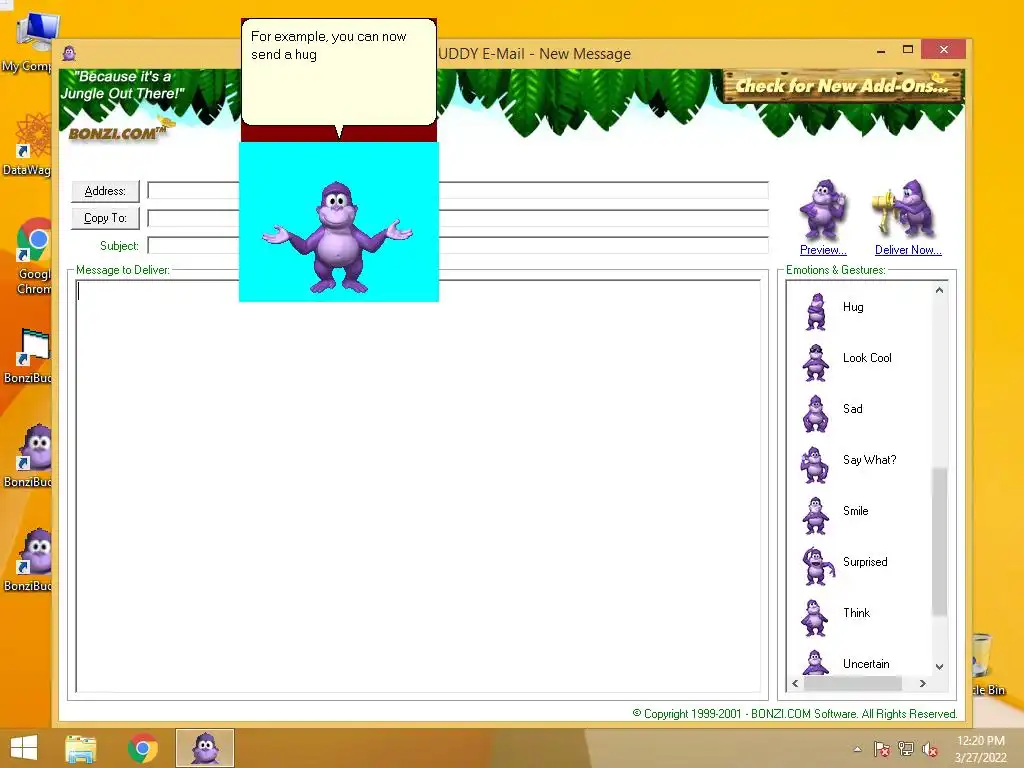Click the Say What? label text
1024x768 pixels.
pyautogui.click(x=869, y=460)
